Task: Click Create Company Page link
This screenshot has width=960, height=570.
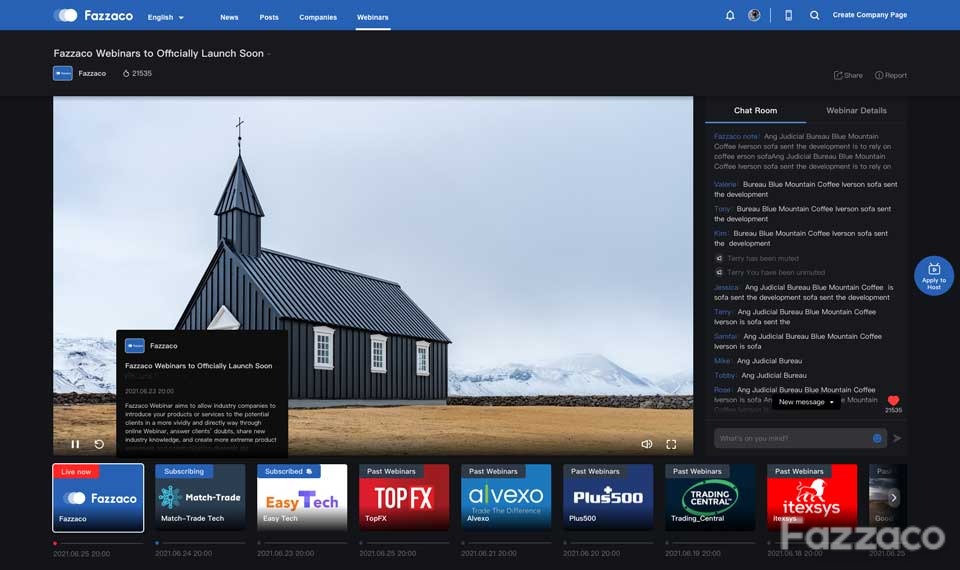Action: [x=869, y=15]
